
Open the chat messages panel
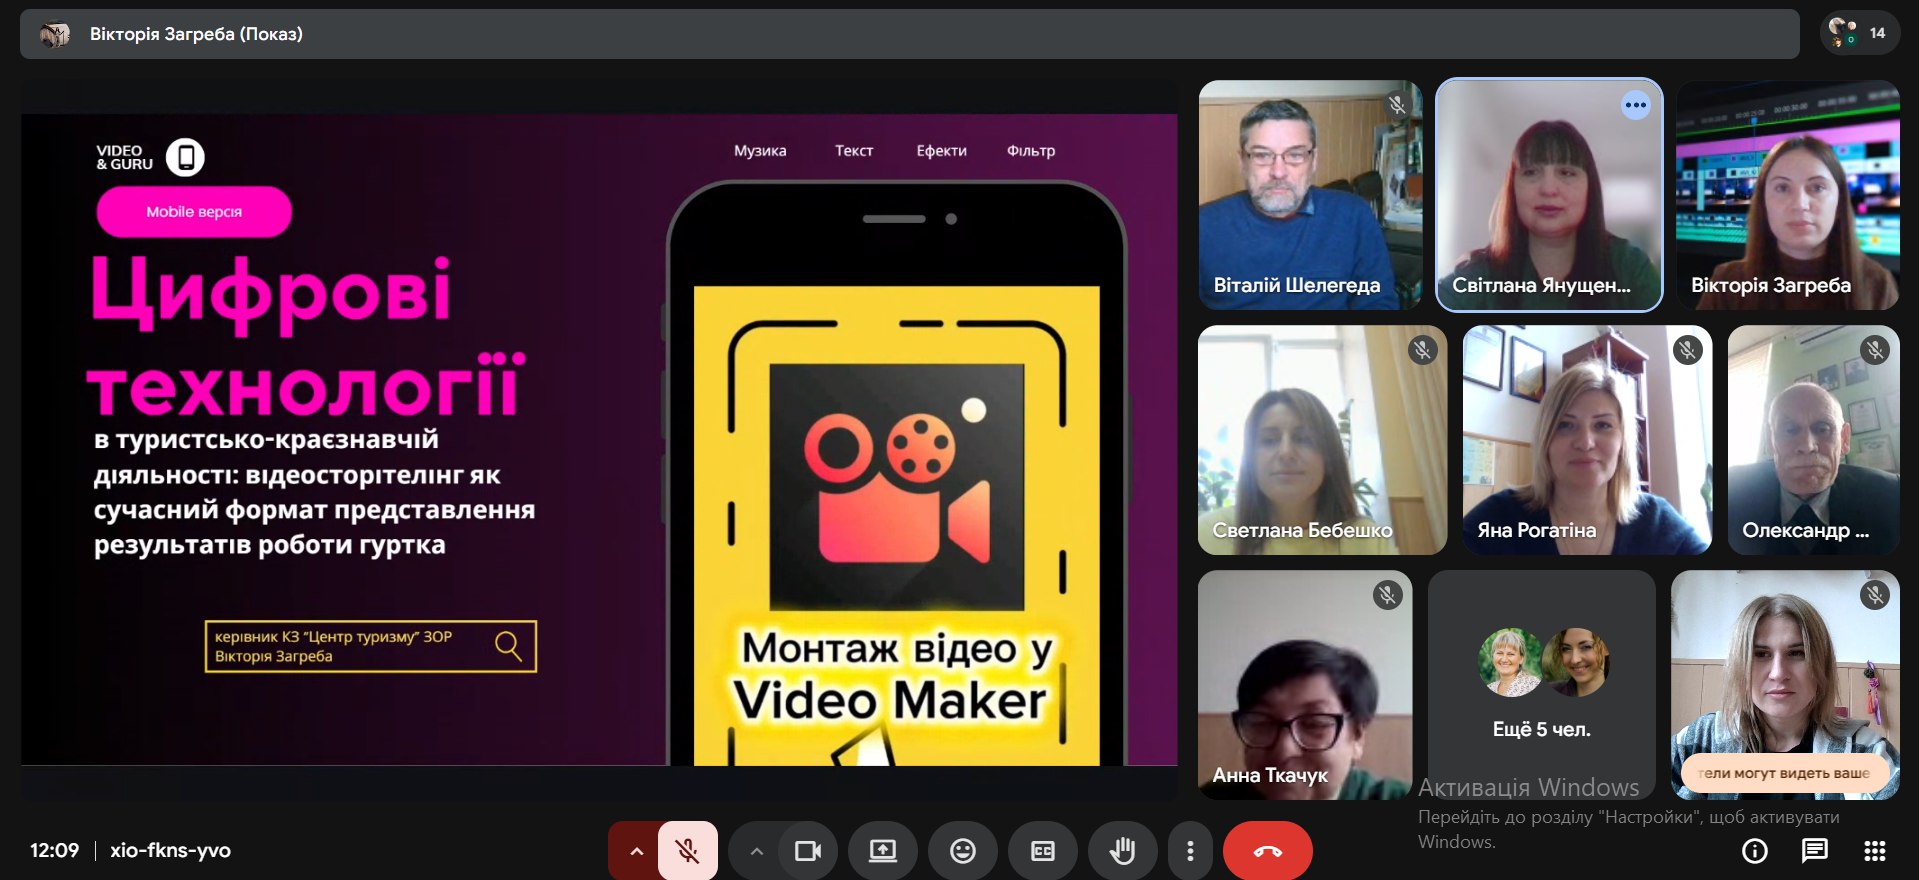pyautogui.click(x=1814, y=851)
